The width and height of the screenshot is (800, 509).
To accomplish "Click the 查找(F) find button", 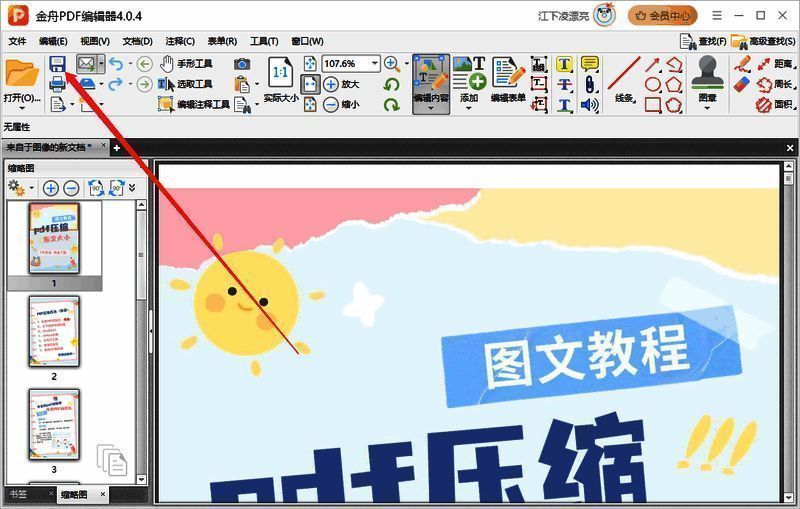I will tap(703, 41).
